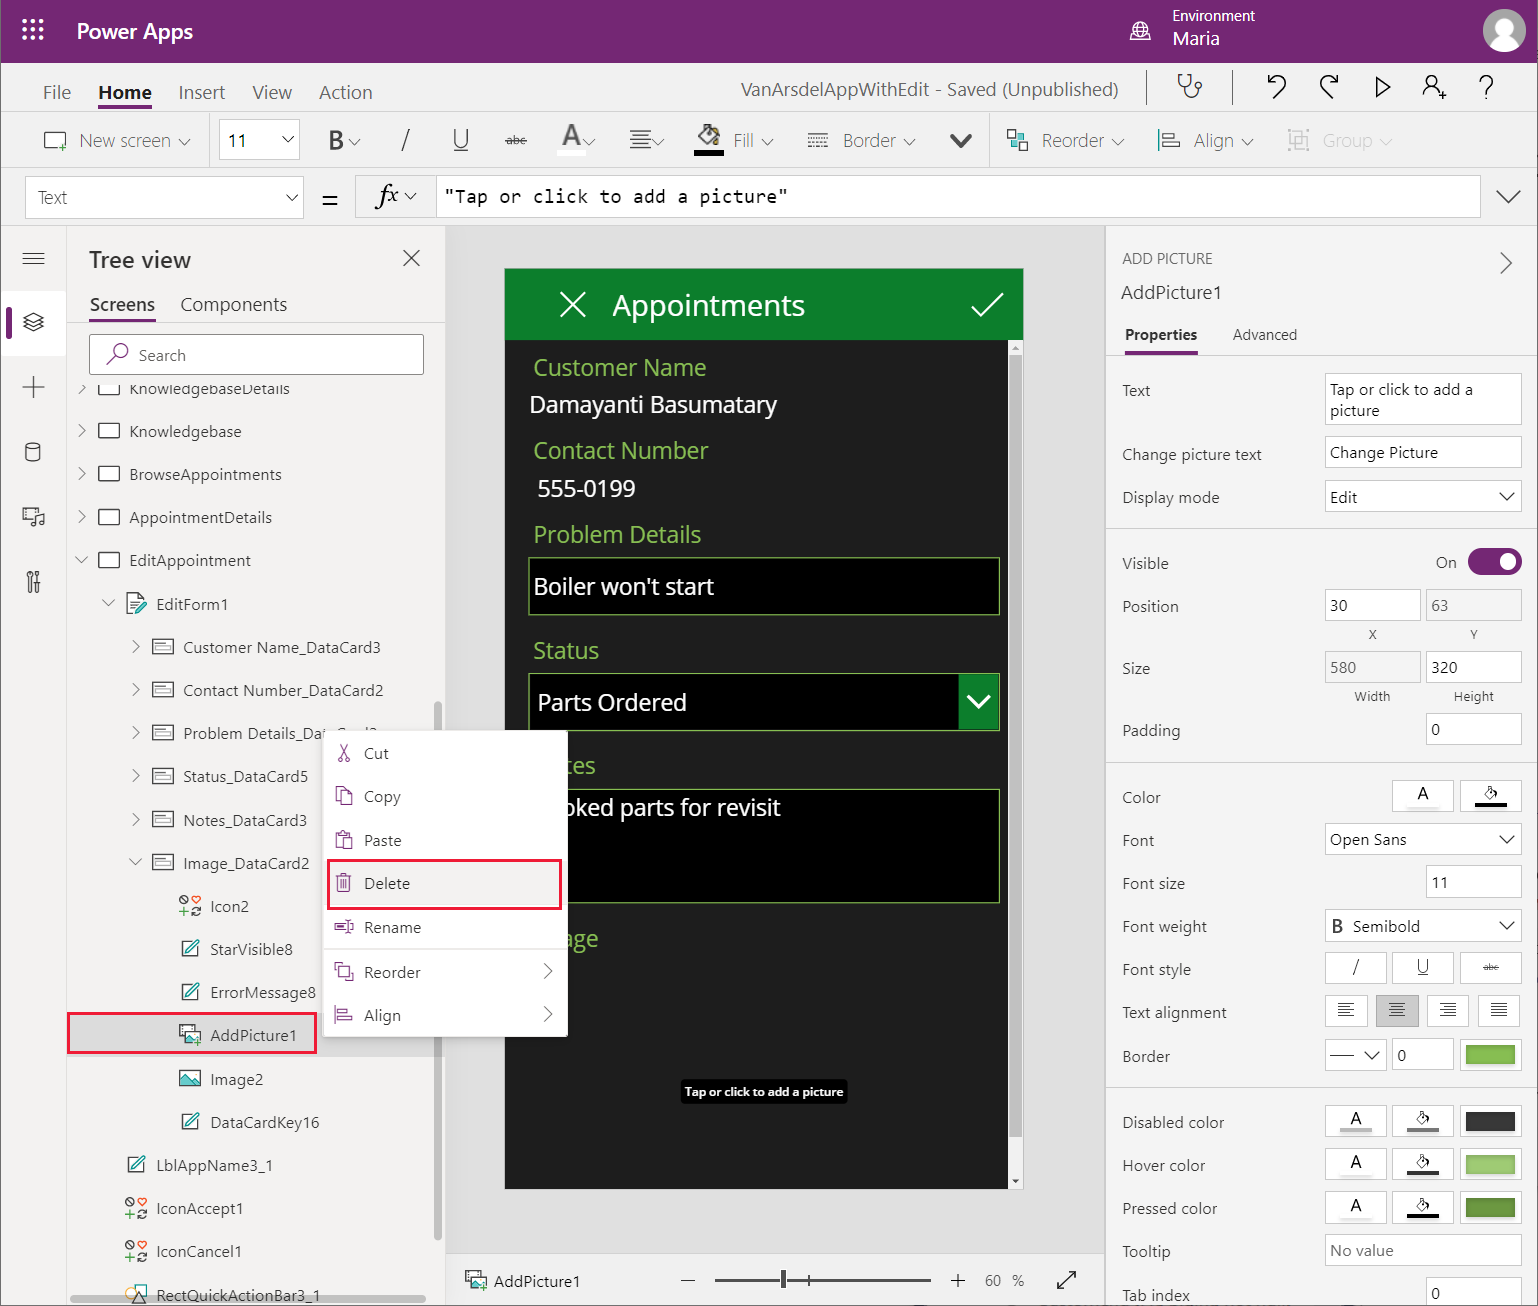Click the Insert plus icon in sidebar

point(33,388)
